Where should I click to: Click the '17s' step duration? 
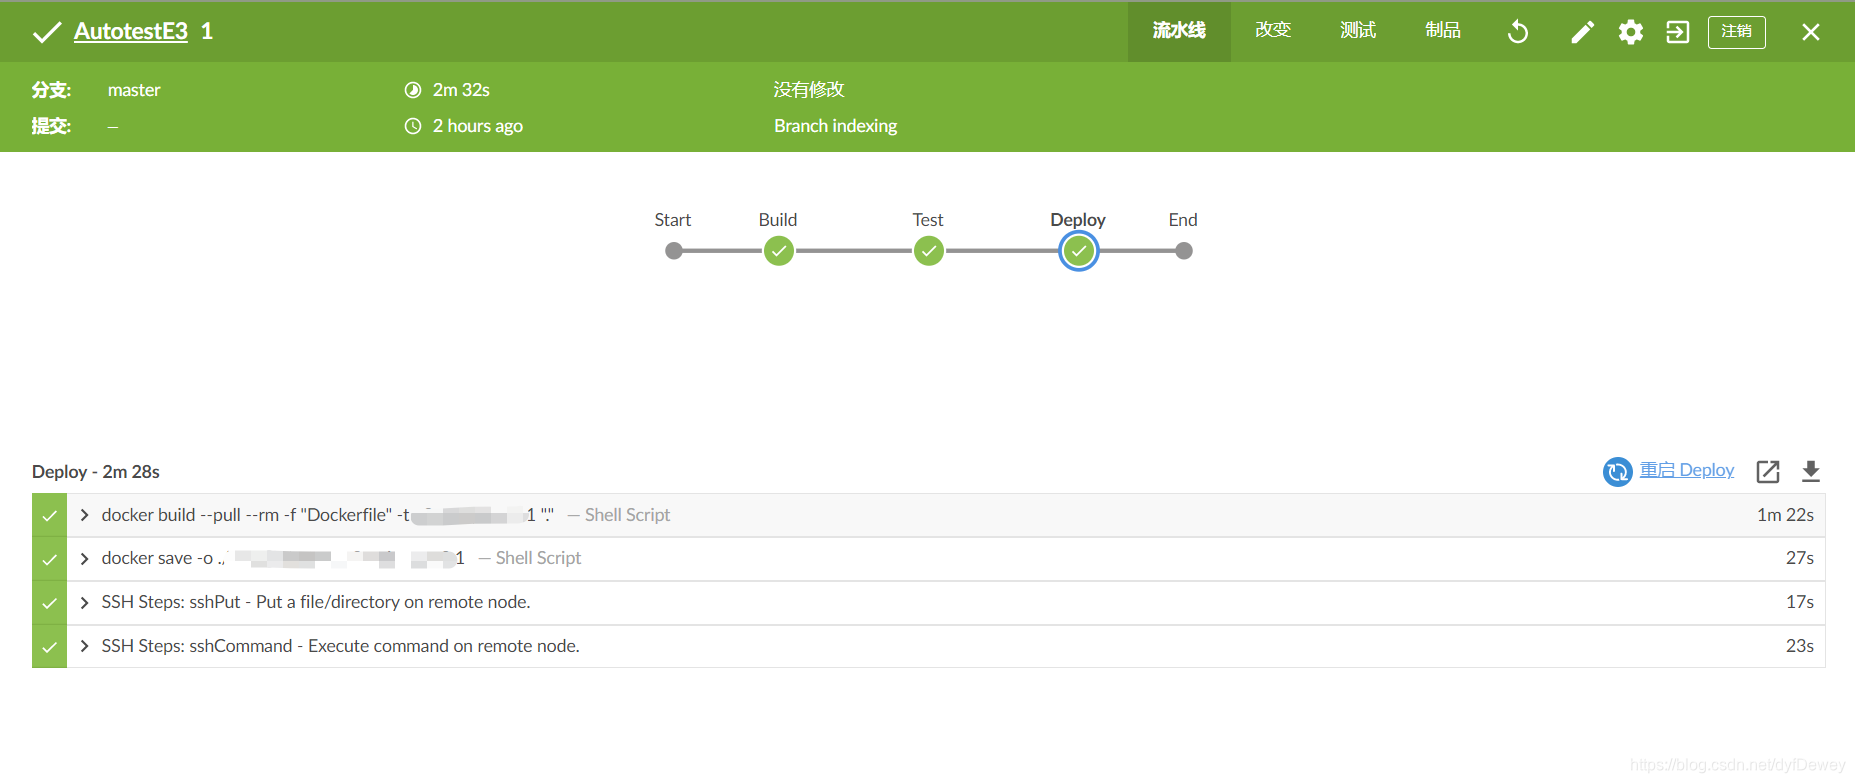[1800, 602]
